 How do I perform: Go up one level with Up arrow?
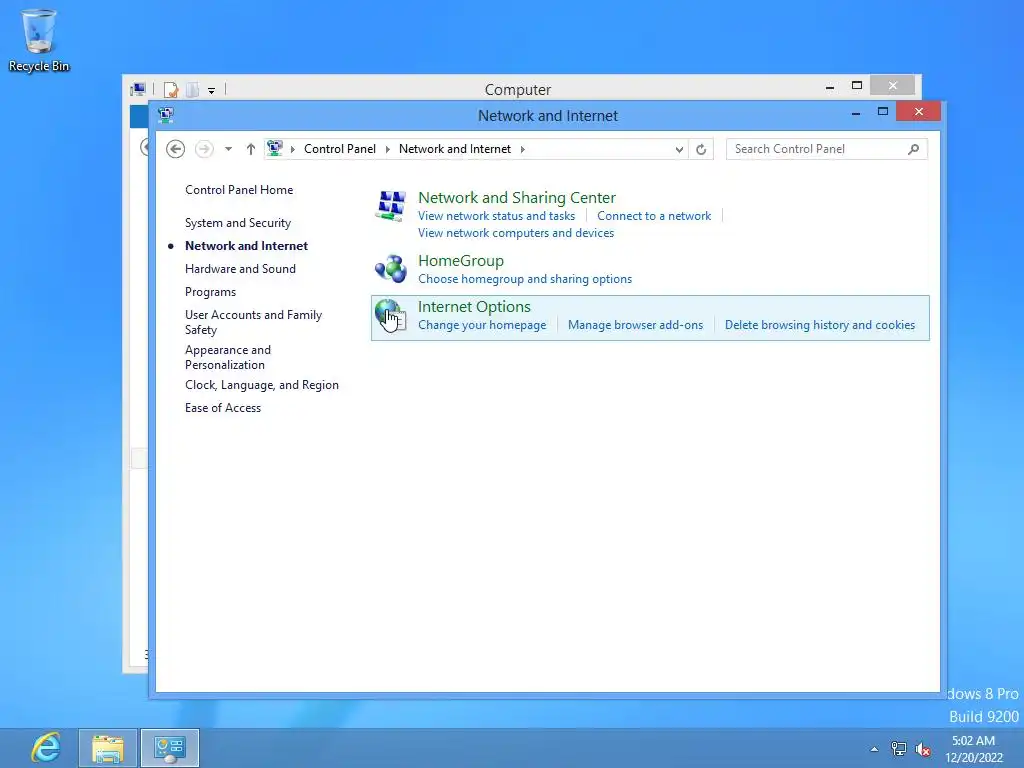[x=251, y=149]
